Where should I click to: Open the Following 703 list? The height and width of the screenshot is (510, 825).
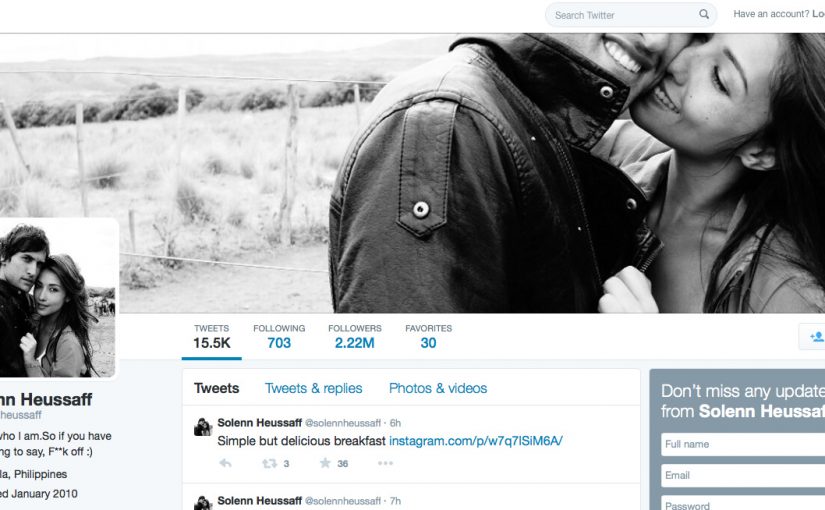coord(279,337)
